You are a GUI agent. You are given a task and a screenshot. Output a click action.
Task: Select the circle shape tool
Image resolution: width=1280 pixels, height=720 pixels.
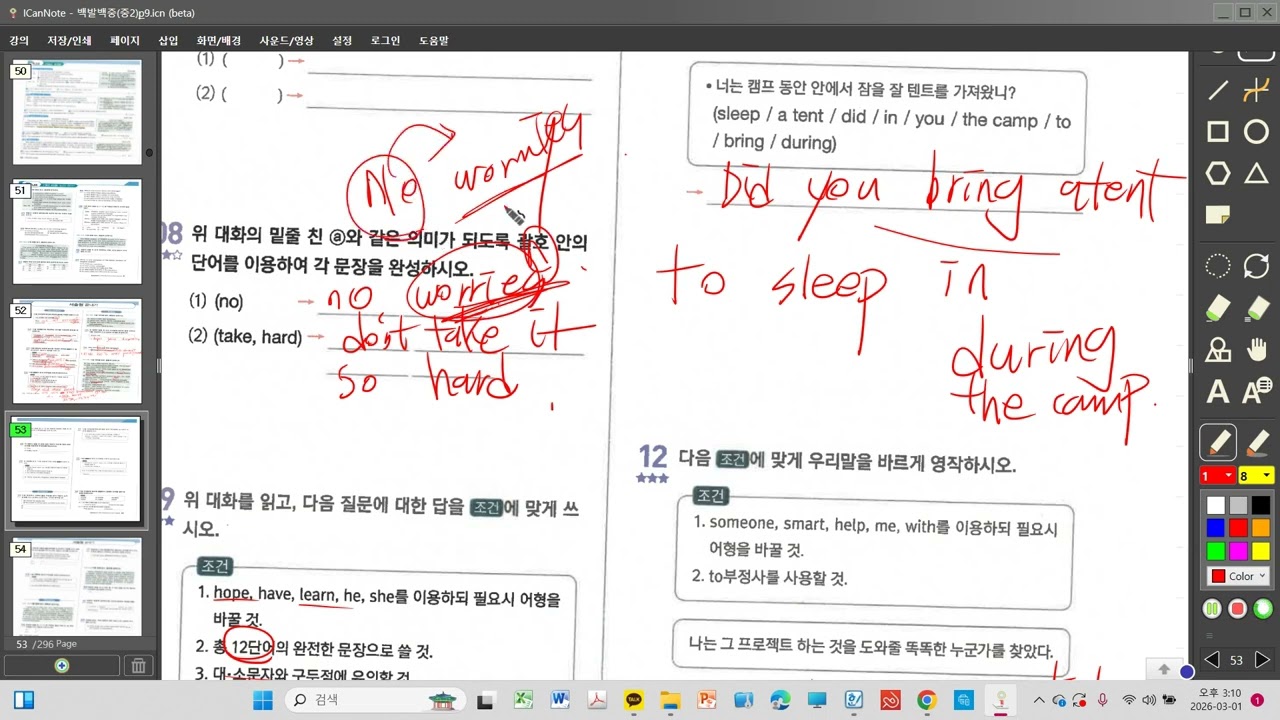1256,132
